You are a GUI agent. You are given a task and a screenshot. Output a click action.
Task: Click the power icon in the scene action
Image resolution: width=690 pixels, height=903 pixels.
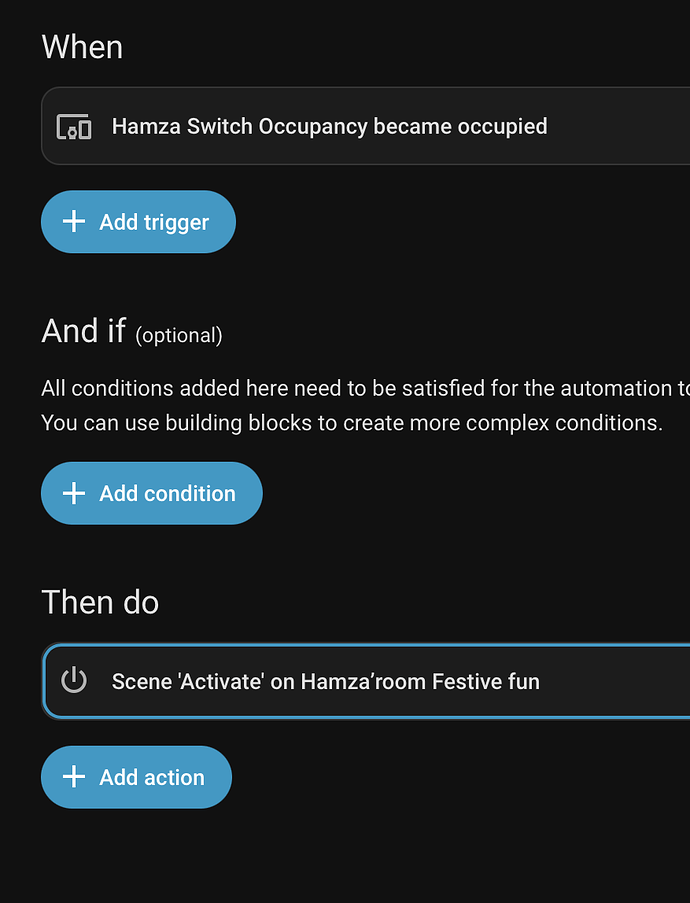(x=74, y=681)
